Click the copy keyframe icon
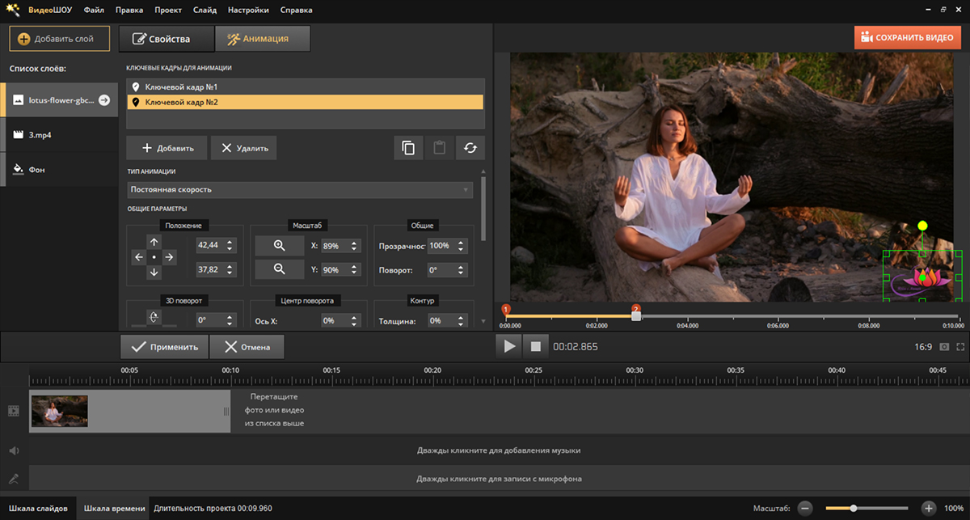This screenshot has height=520, width=970. point(408,148)
